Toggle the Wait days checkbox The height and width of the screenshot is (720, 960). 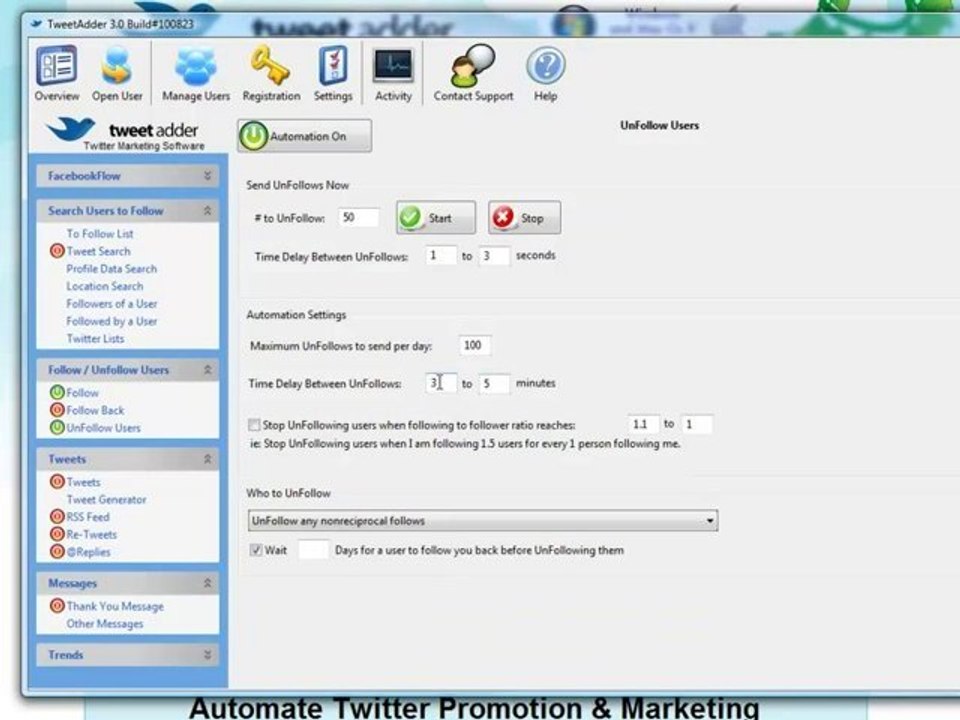pyautogui.click(x=256, y=550)
